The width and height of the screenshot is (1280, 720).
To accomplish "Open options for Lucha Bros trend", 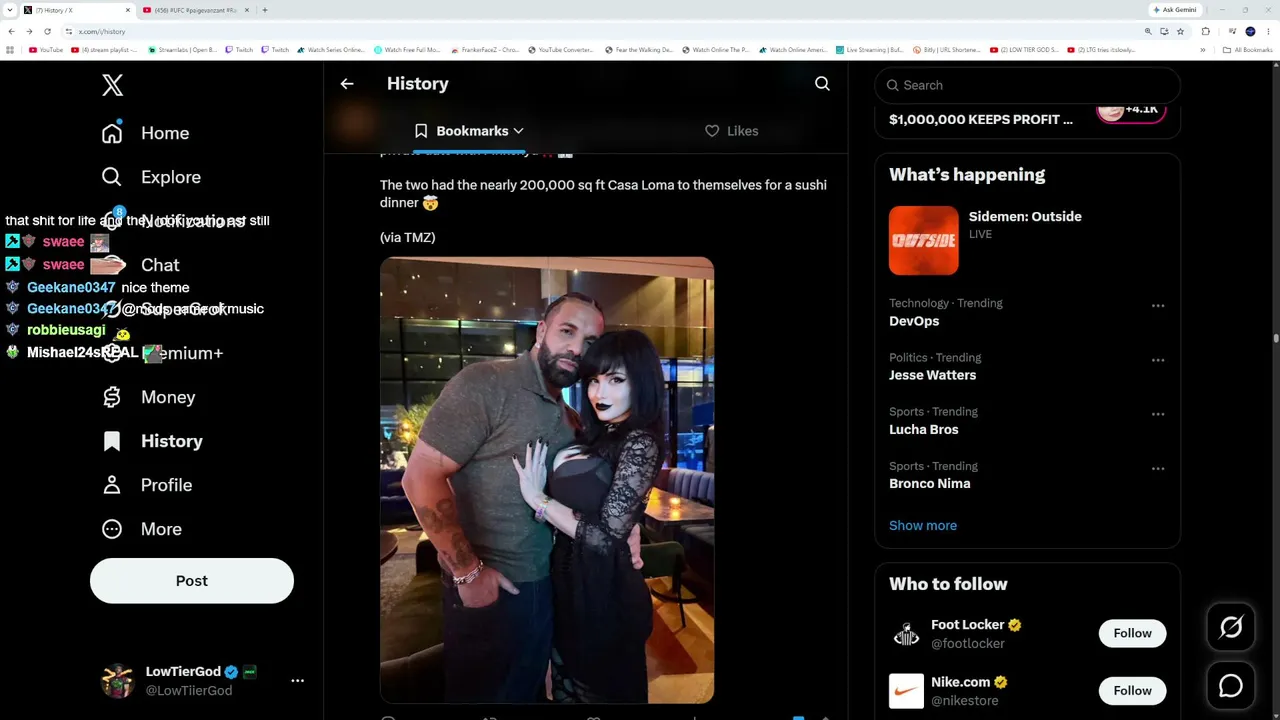I will pos(1158,414).
